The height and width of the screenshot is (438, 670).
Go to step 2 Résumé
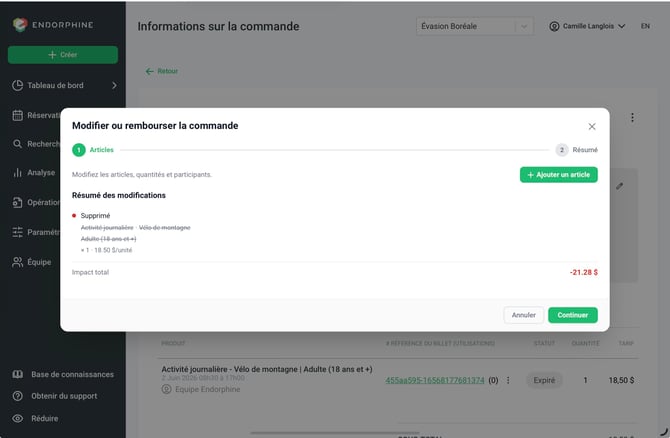coord(576,150)
